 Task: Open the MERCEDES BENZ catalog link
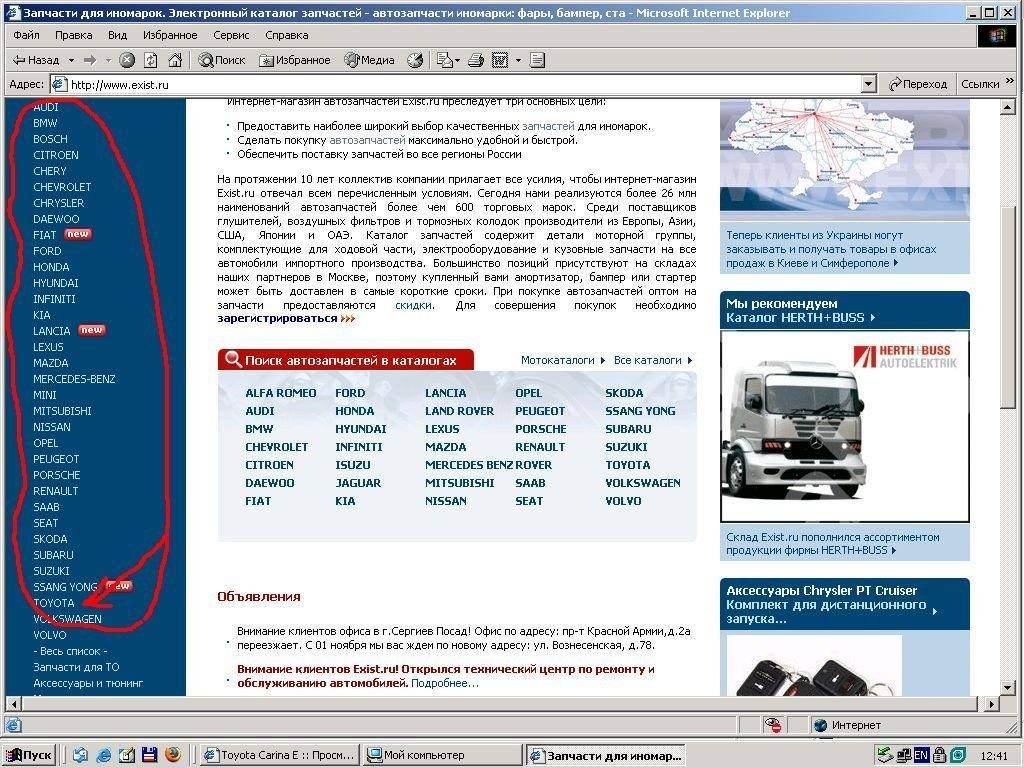click(468, 465)
